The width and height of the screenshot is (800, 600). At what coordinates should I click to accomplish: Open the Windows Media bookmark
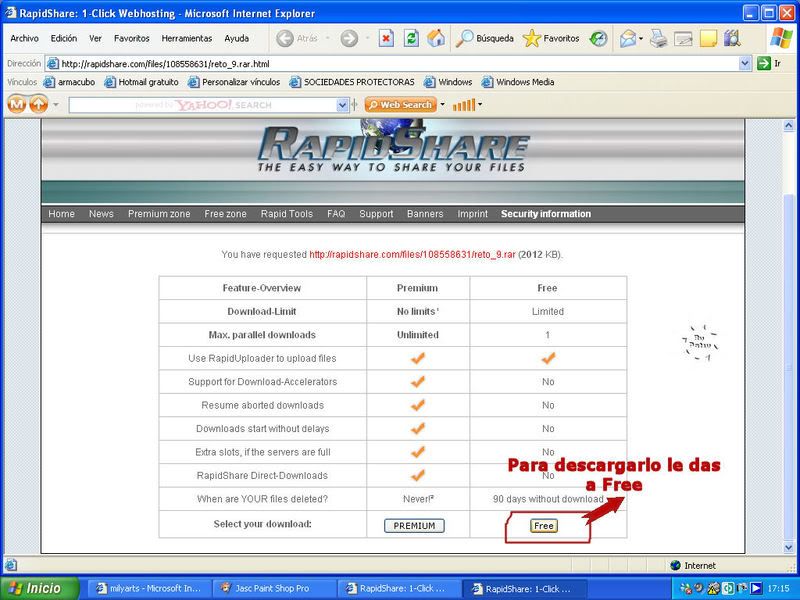click(518, 82)
